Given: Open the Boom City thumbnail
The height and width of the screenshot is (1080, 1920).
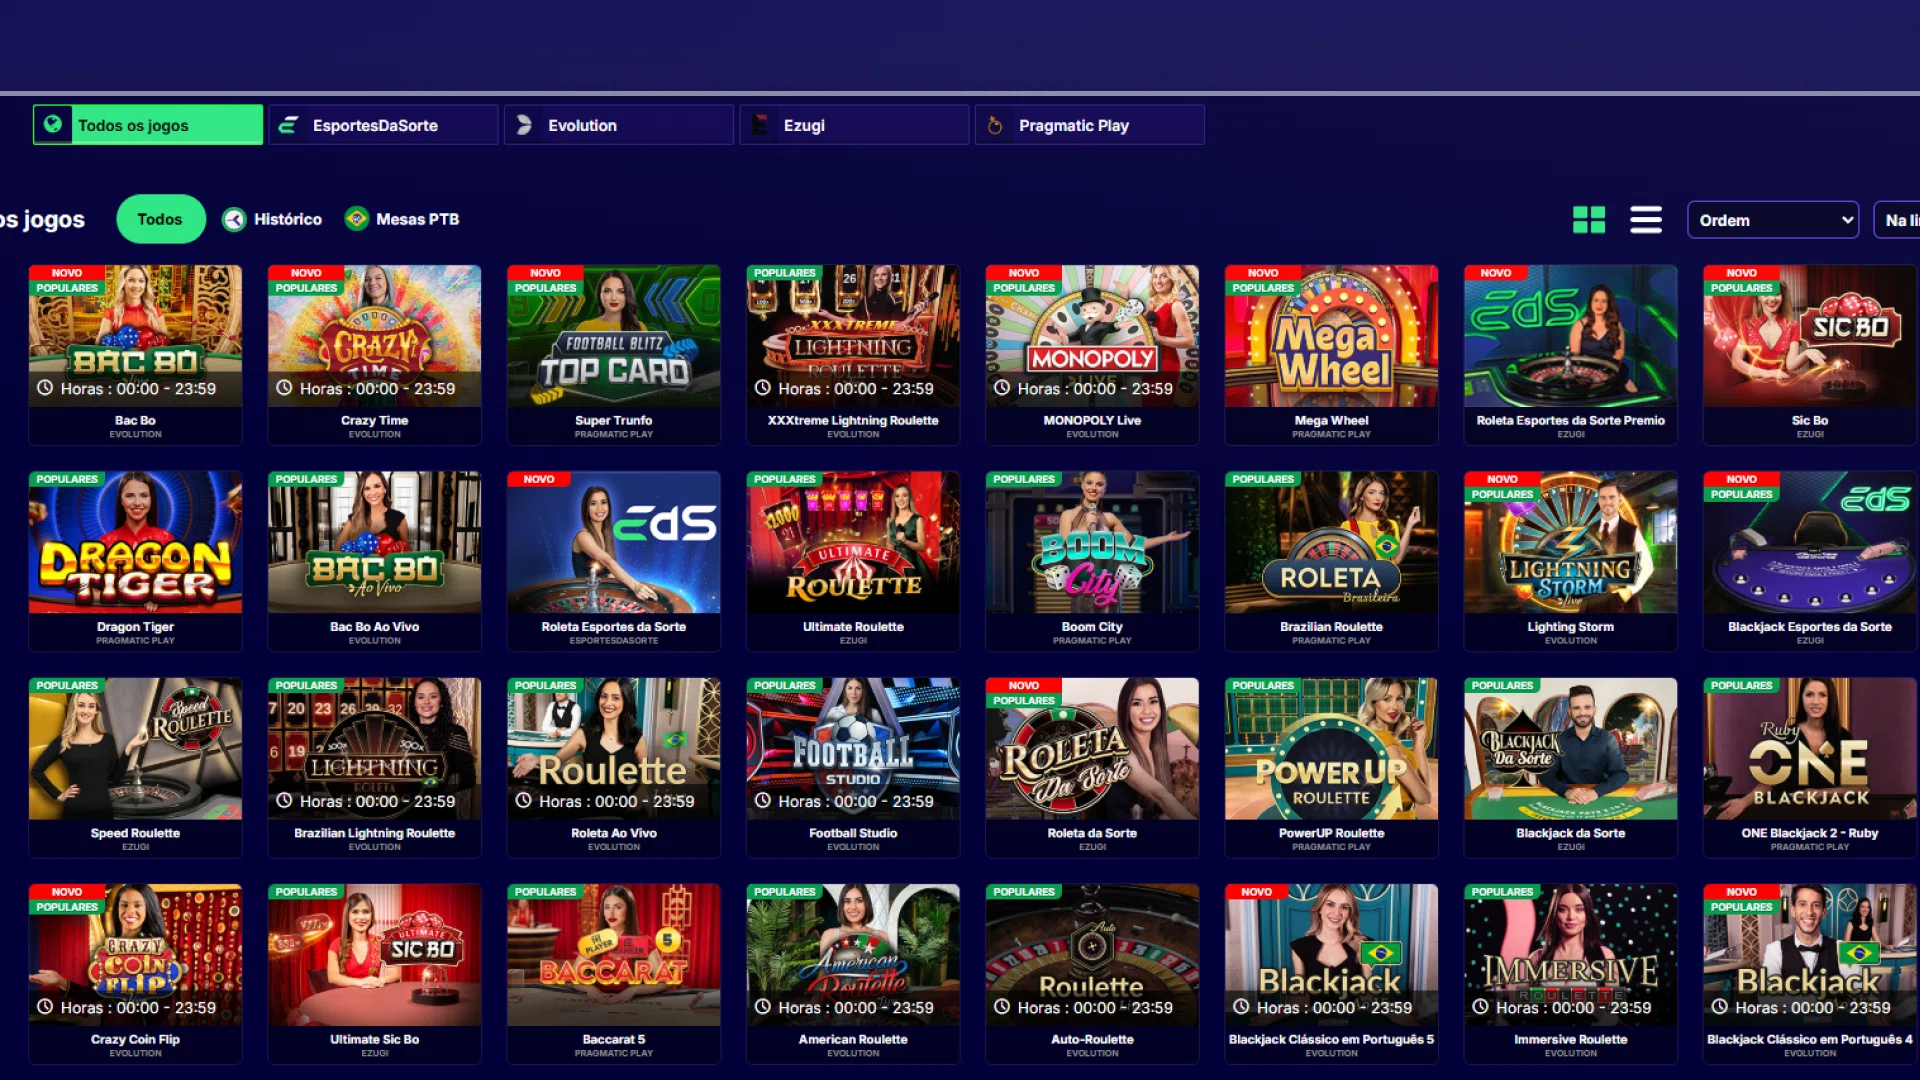Looking at the screenshot, I should pos(1092,542).
